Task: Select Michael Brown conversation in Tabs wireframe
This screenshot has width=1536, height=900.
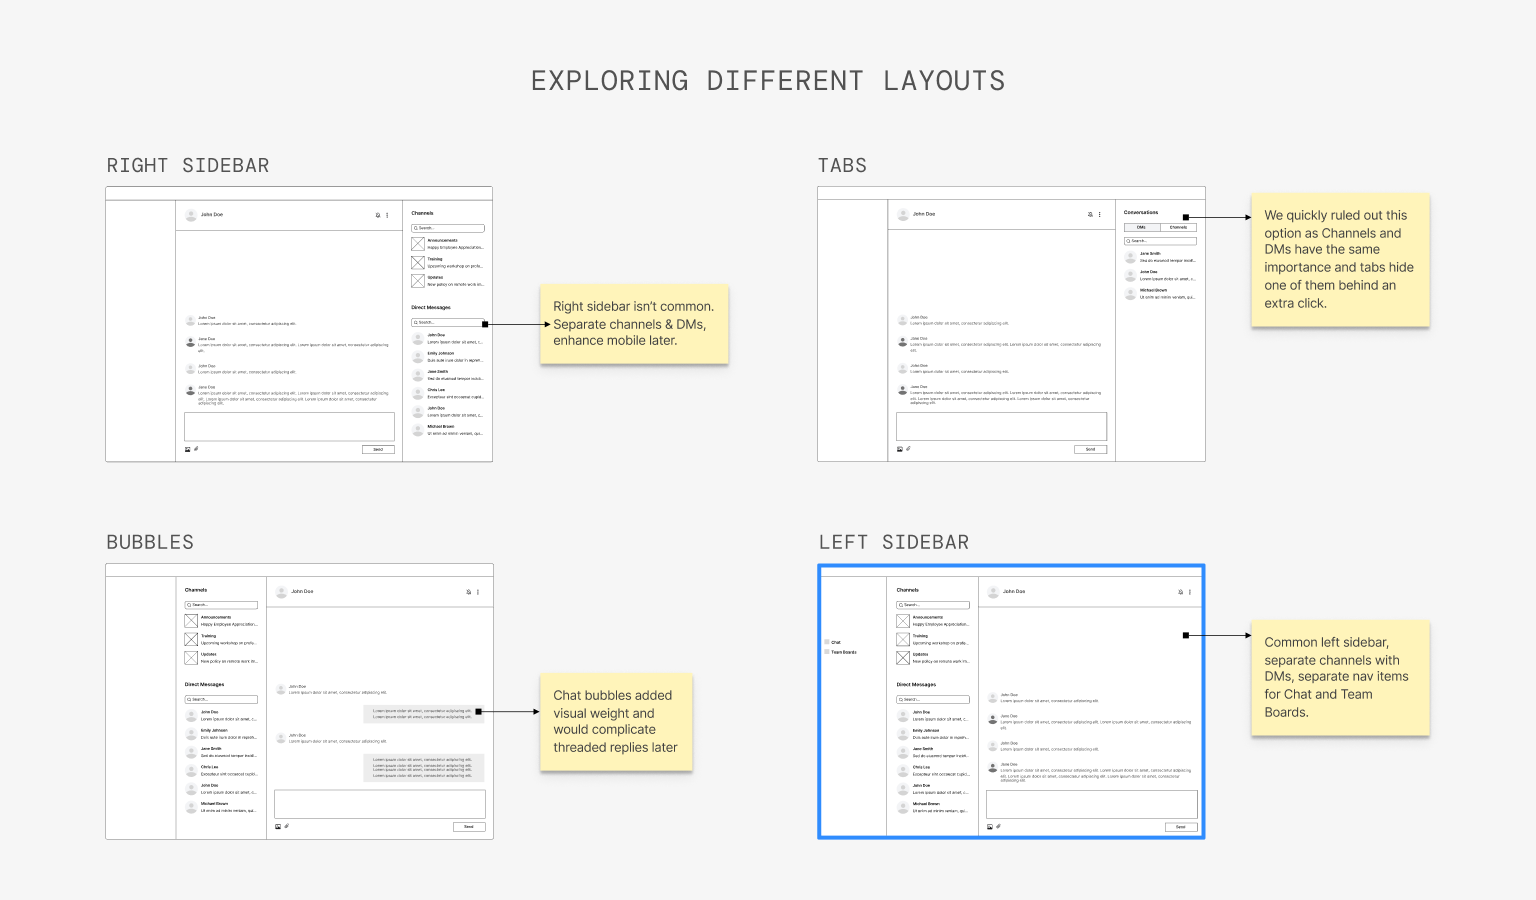Action: click(1160, 294)
